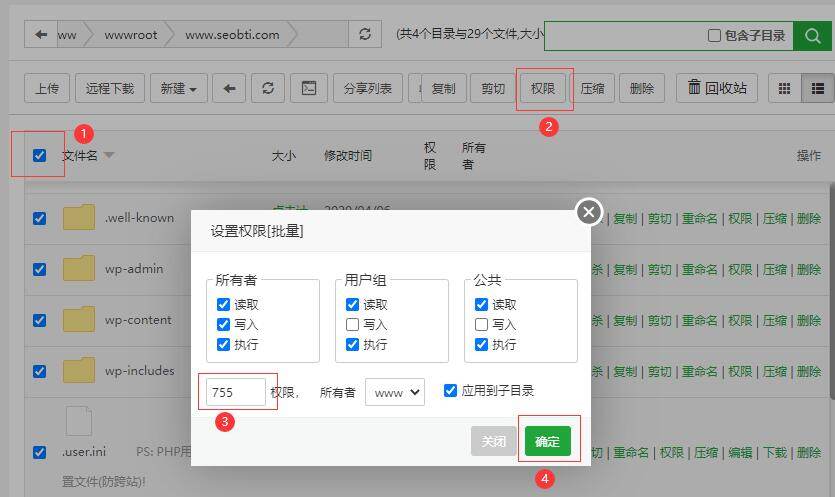Sort by 大小 column header
Image resolution: width=835 pixels, height=497 pixels.
283,156
